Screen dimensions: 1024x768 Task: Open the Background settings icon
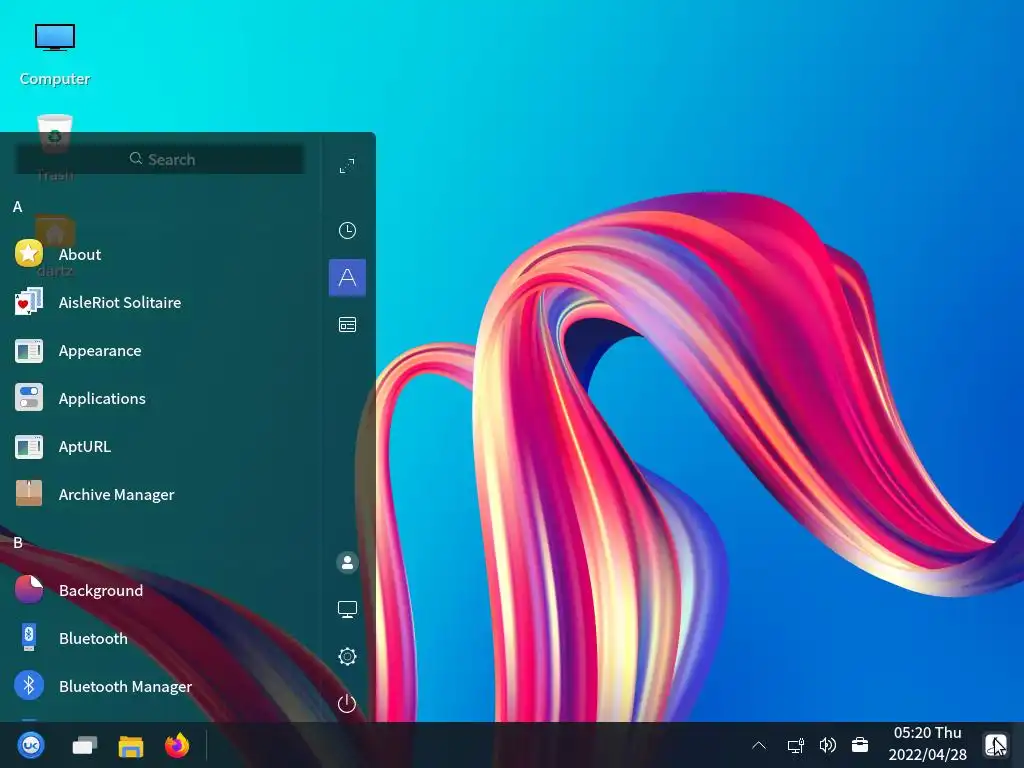pyautogui.click(x=29, y=590)
